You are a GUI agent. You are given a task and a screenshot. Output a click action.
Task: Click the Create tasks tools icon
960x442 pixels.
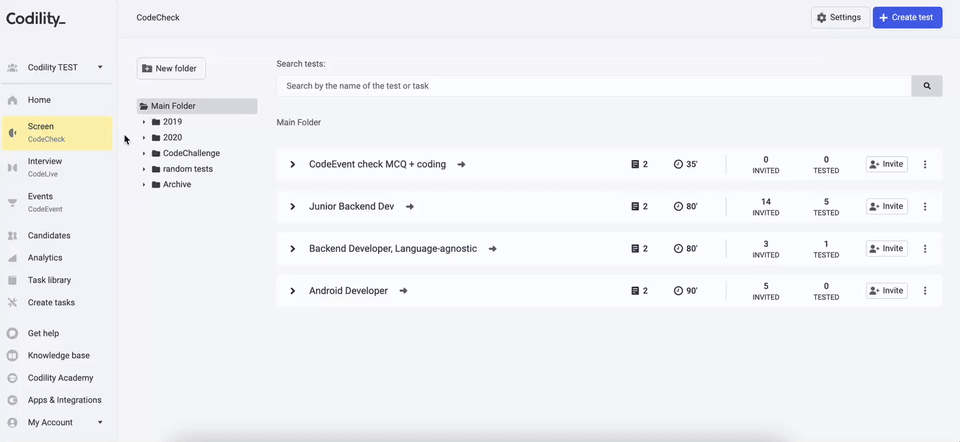(x=12, y=303)
